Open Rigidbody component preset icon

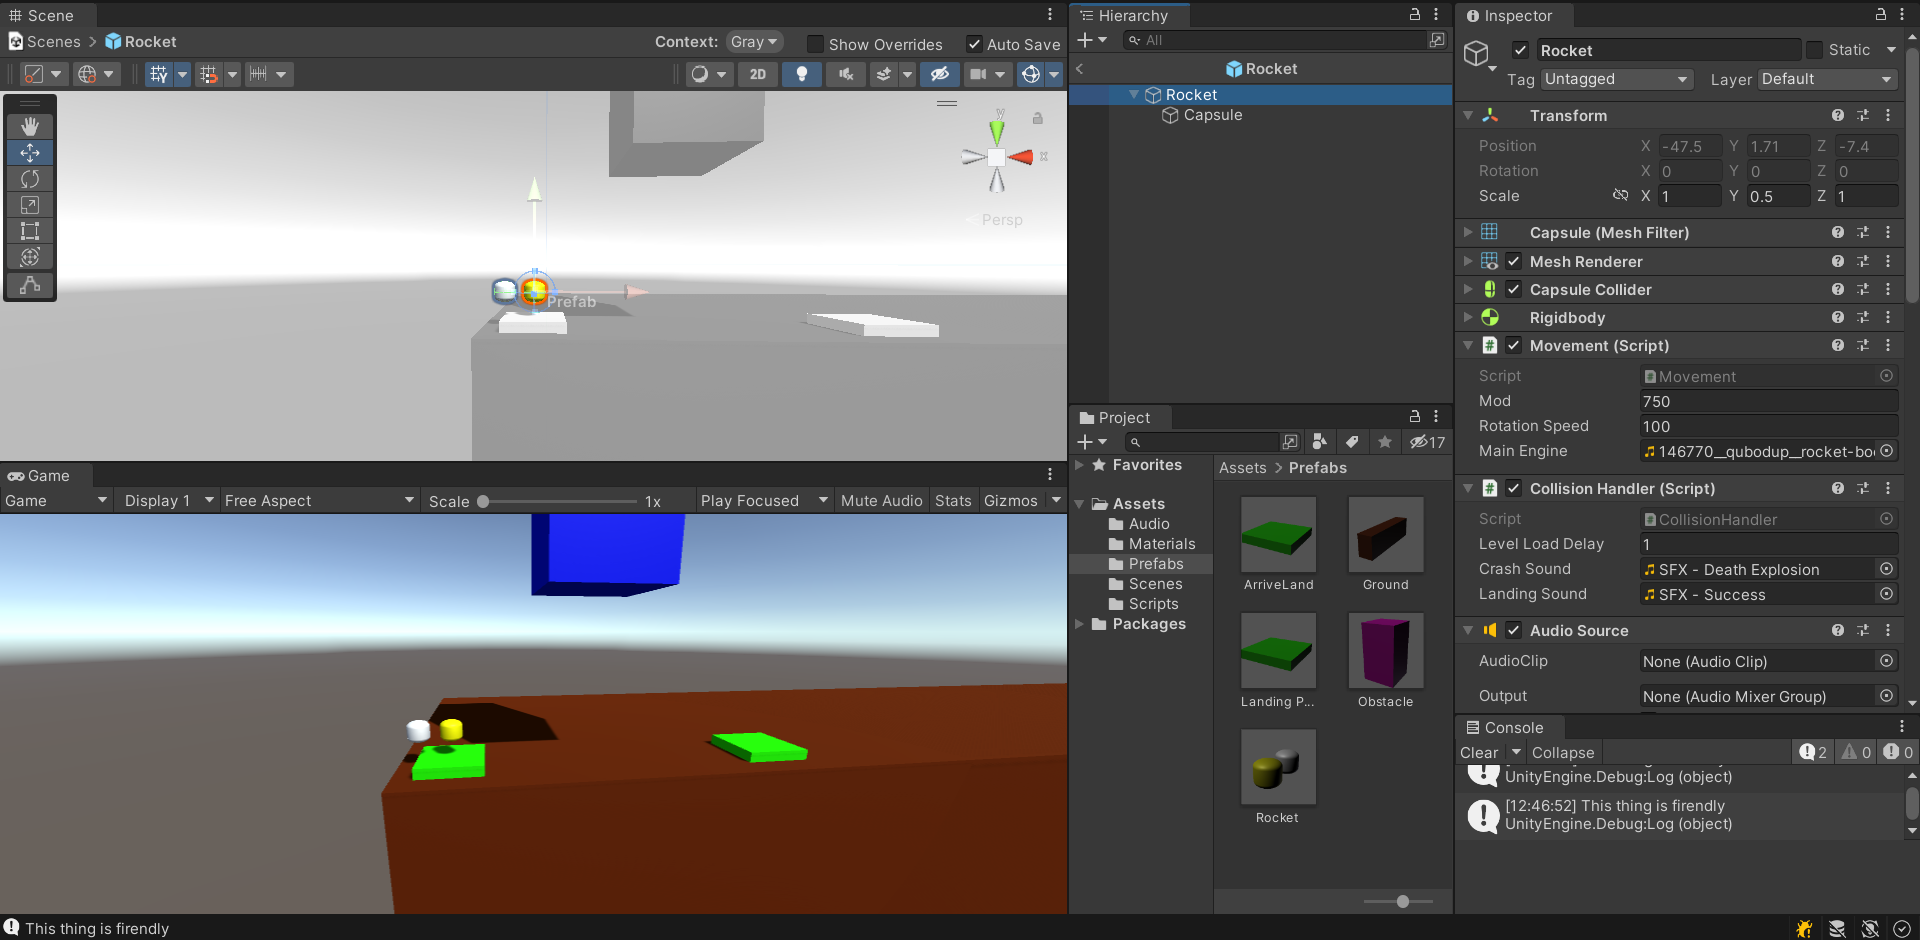pos(1863,317)
